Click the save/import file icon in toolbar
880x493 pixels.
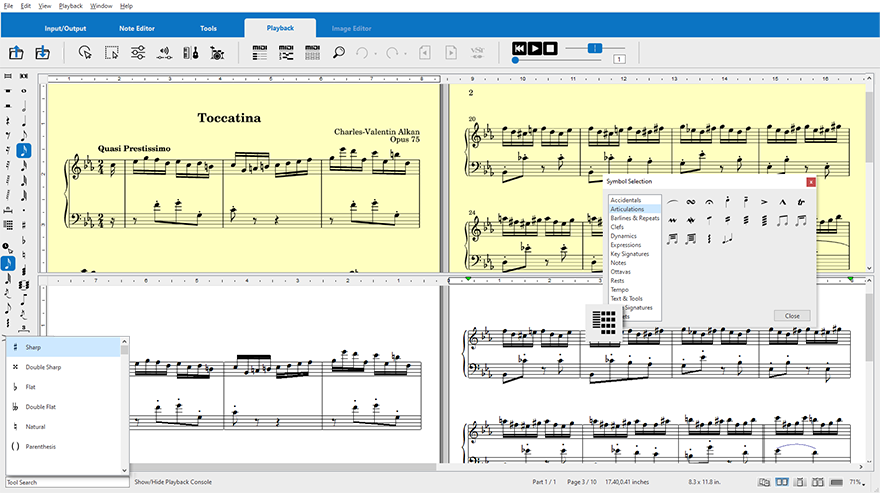click(42, 53)
